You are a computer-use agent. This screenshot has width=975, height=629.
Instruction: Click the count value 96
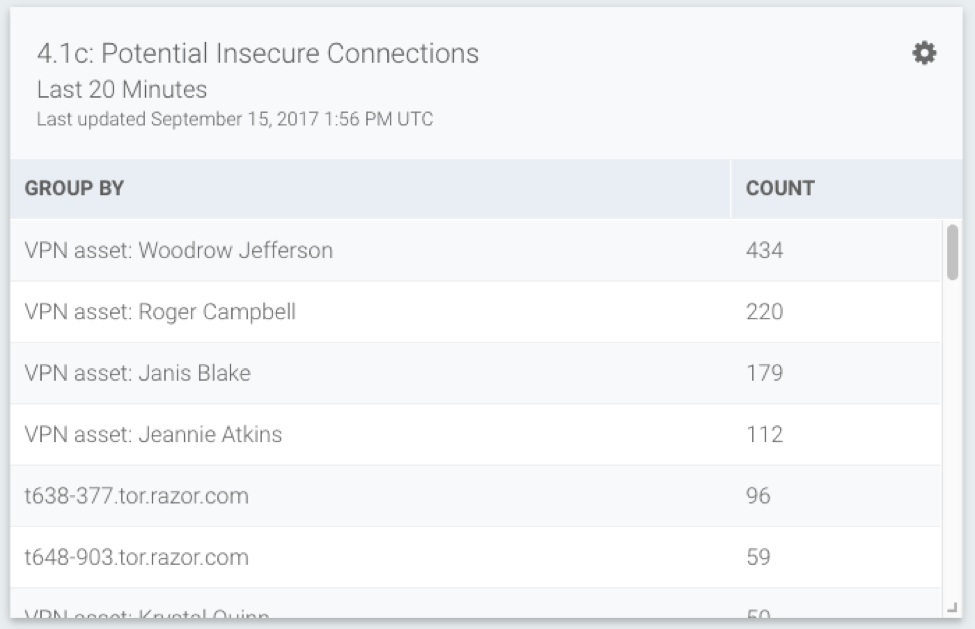[x=758, y=496]
